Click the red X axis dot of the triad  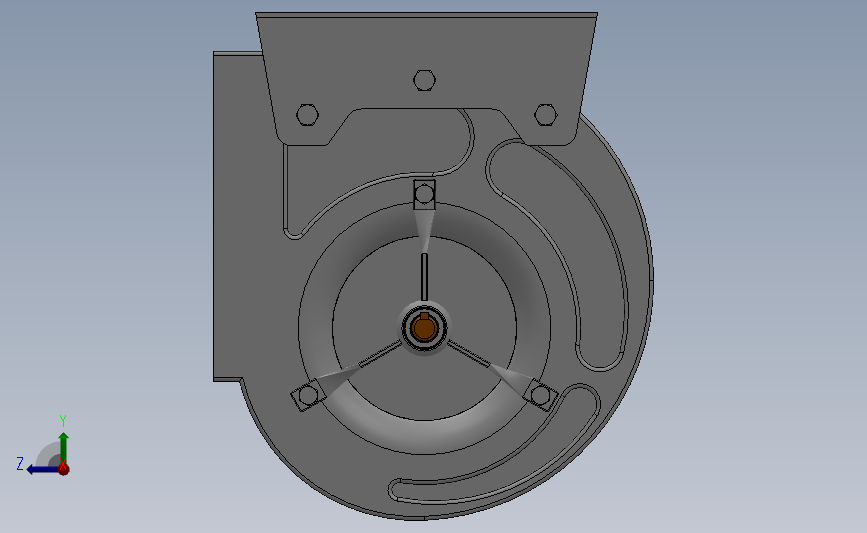click(x=64, y=469)
